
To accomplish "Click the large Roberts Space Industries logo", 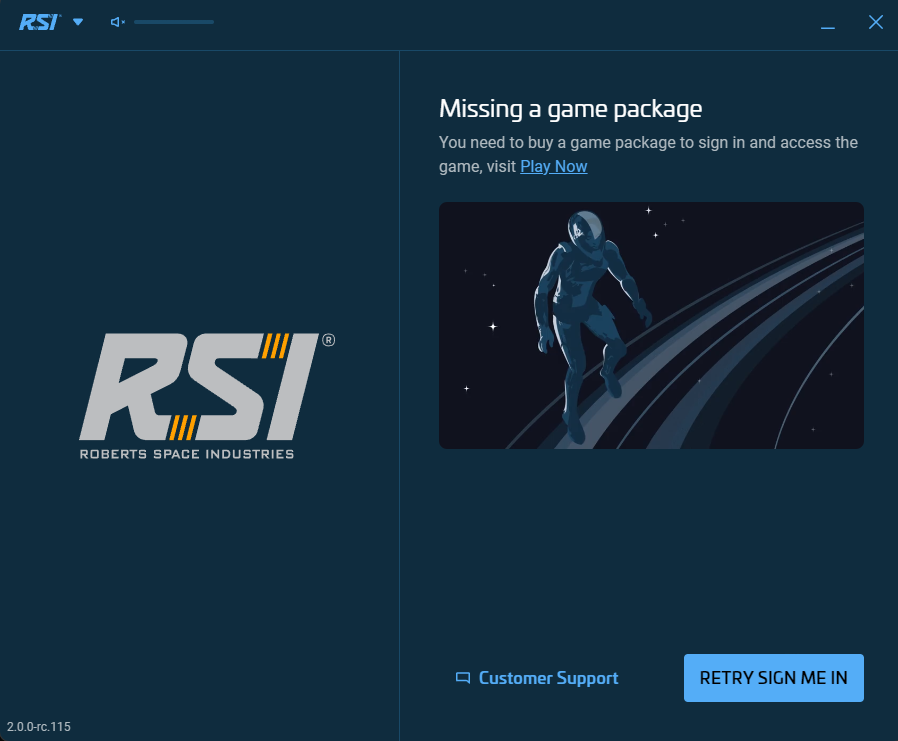I will point(207,396).
